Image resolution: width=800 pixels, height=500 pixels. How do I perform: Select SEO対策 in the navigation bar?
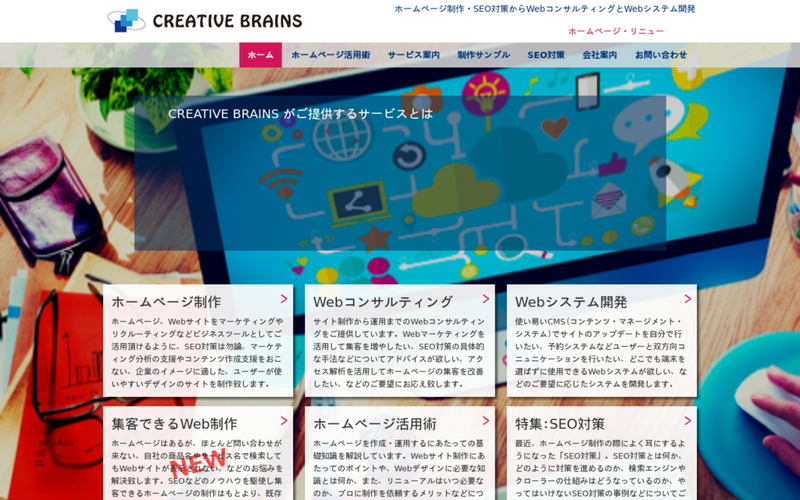pos(546,55)
